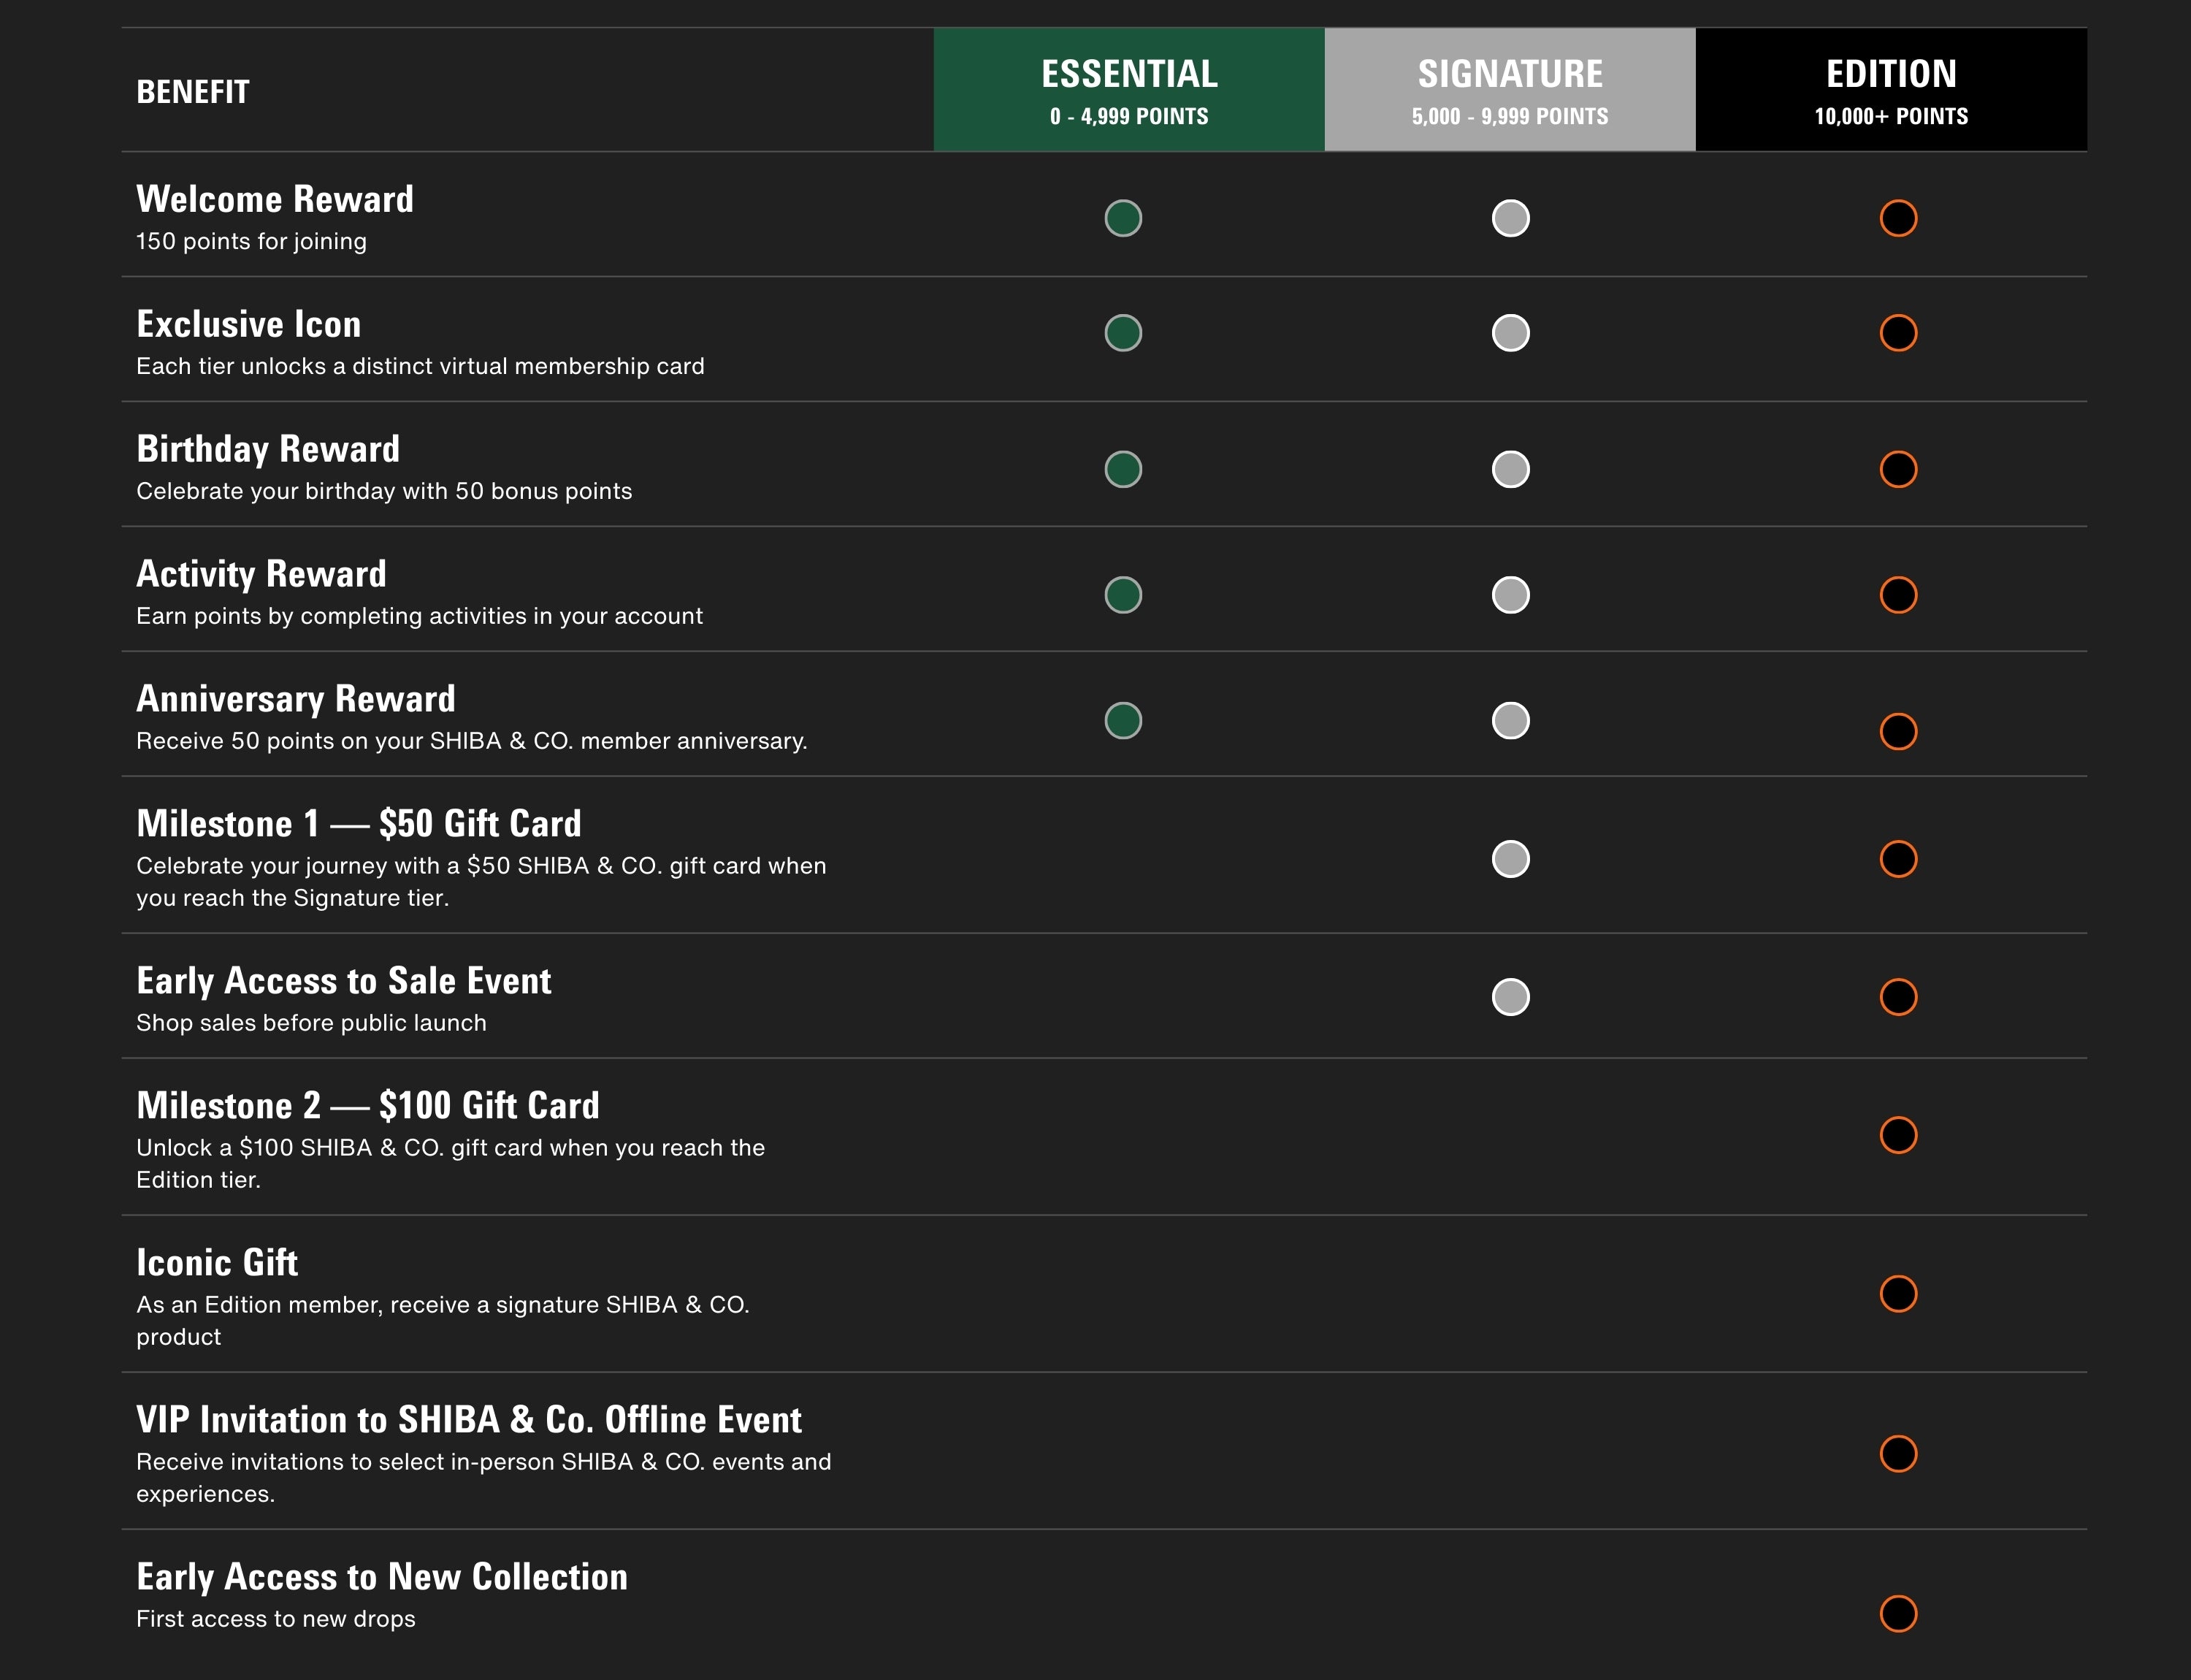
Task: Click the Iconic Gift benefit title
Action: 217,1262
